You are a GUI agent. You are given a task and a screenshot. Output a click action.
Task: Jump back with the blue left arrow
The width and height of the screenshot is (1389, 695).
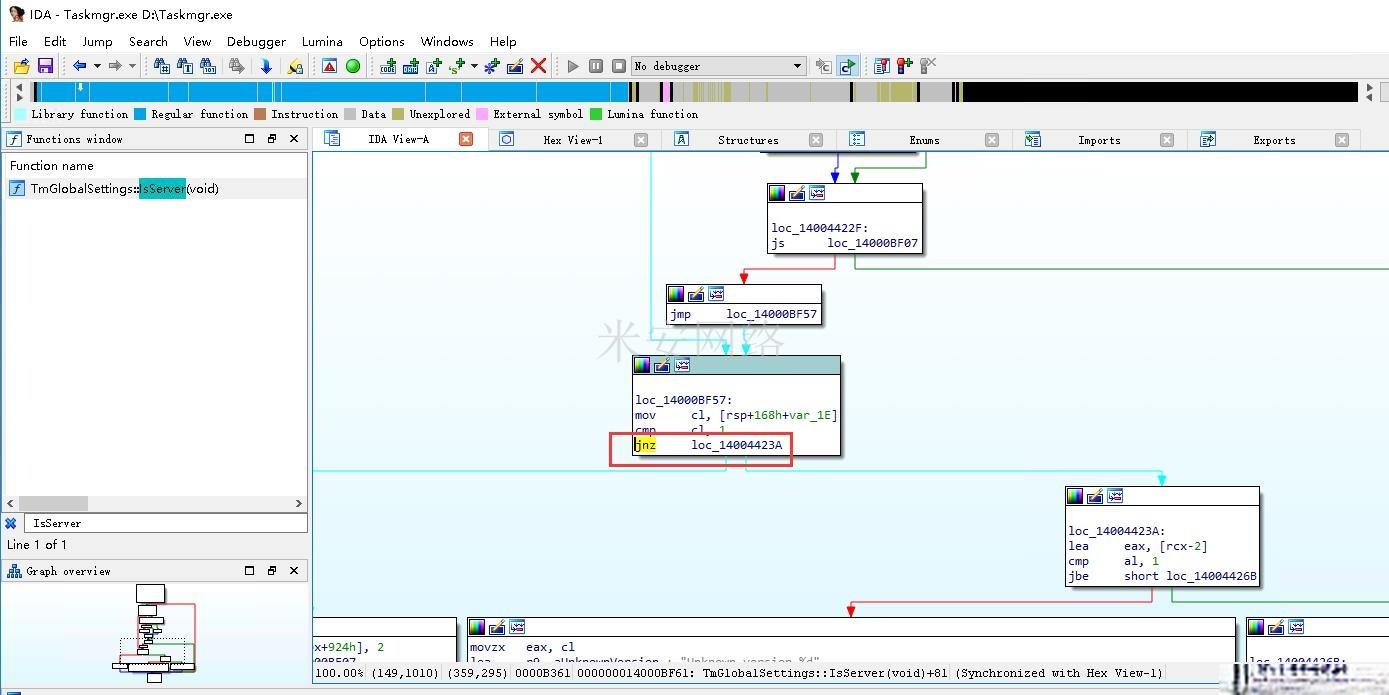coord(80,66)
